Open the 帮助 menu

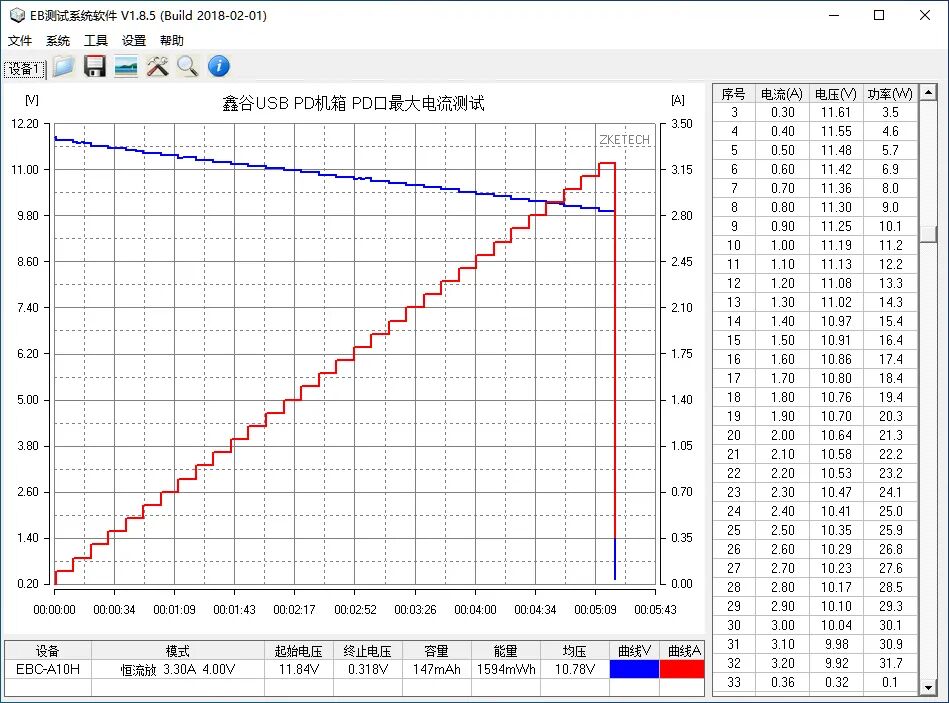tap(172, 41)
